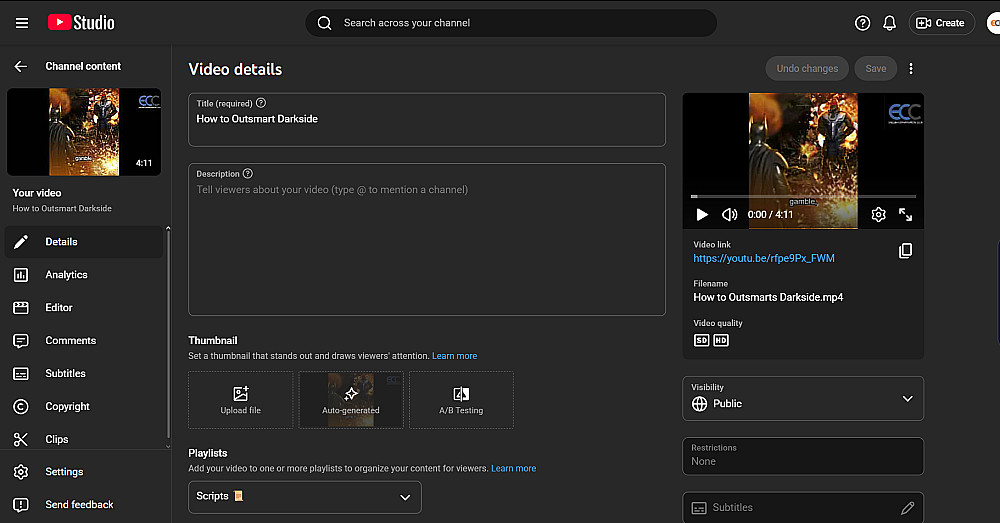Open the youtu.be video link

(764, 258)
